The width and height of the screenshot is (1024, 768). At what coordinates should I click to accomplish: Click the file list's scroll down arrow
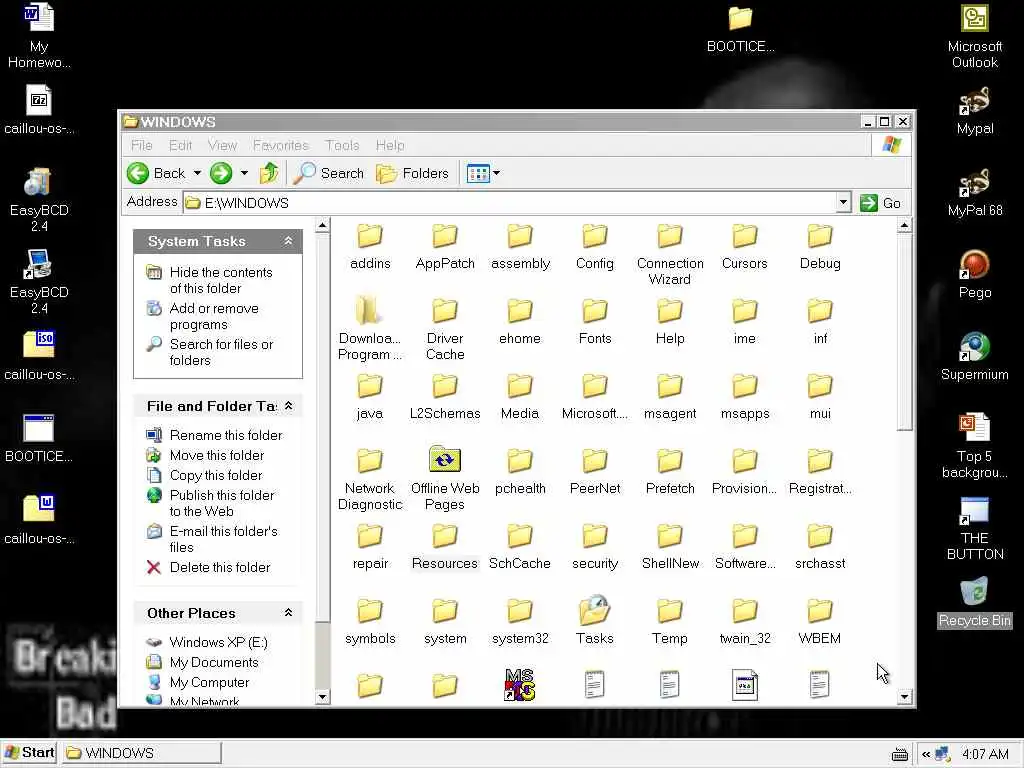coord(904,696)
